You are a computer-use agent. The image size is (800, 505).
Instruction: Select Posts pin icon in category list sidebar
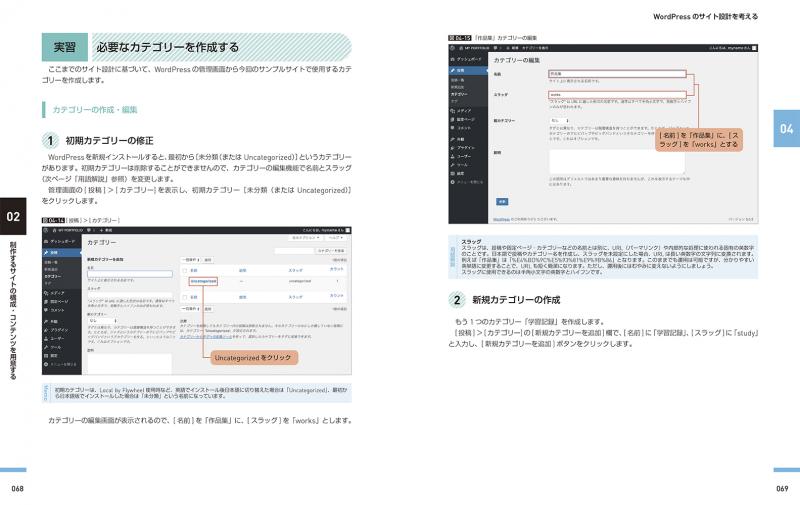tap(46, 252)
